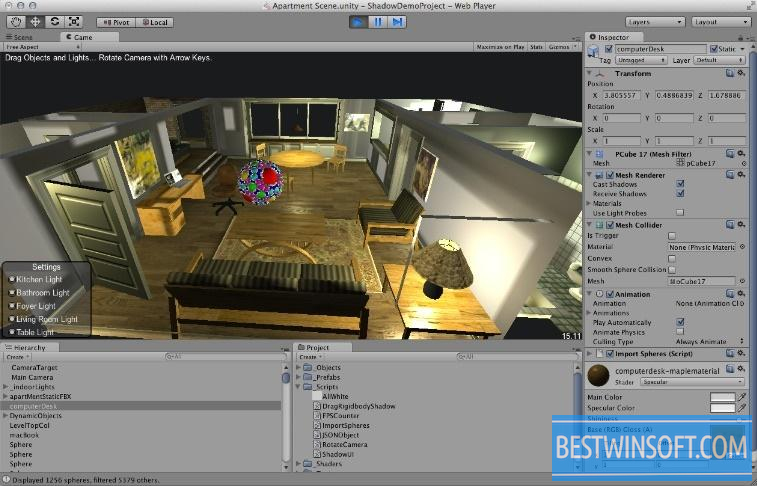This screenshot has height=486, width=757.
Task: Toggle the Pivot button
Action: (x=116, y=22)
